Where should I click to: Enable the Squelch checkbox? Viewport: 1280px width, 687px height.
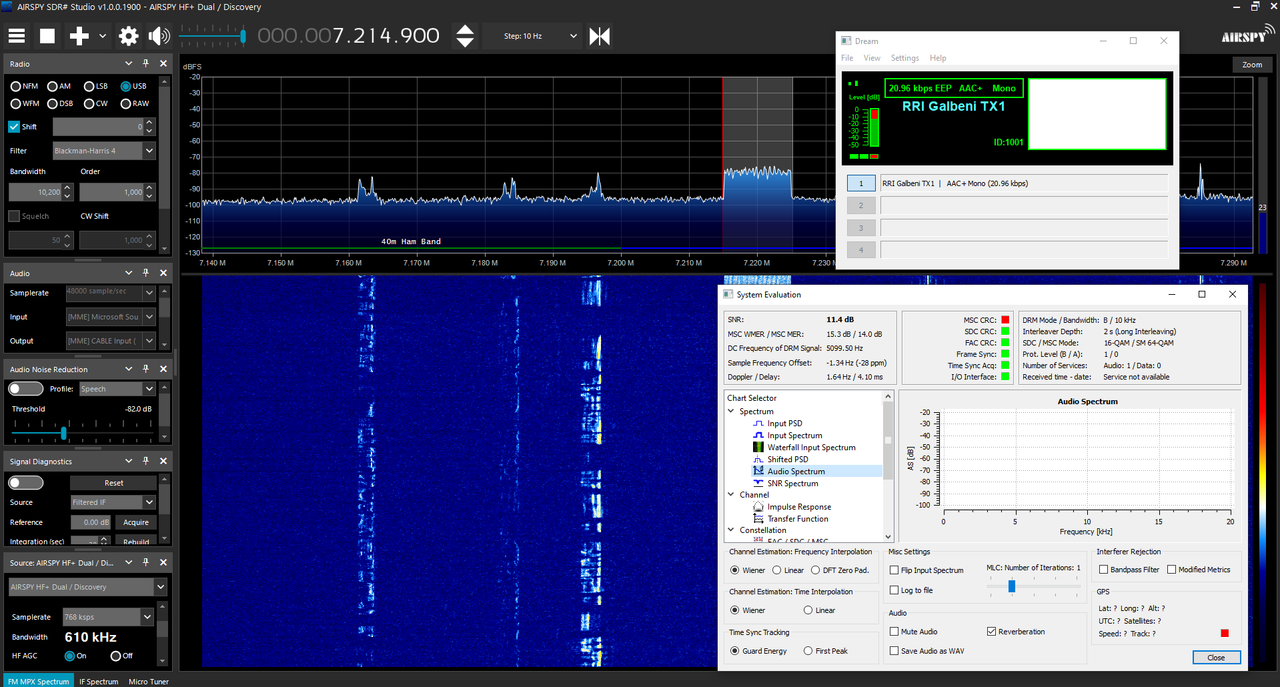click(14, 216)
